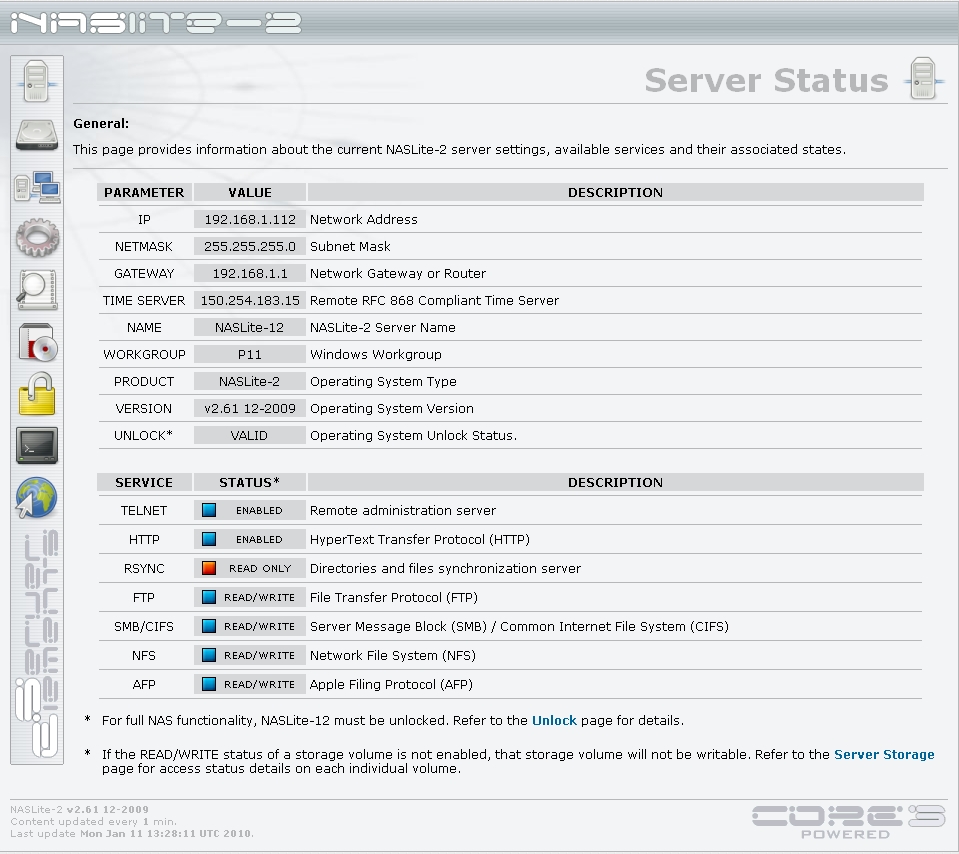959x854 pixels.
Task: Open the Server Status sidebar icon
Action: click(x=37, y=81)
